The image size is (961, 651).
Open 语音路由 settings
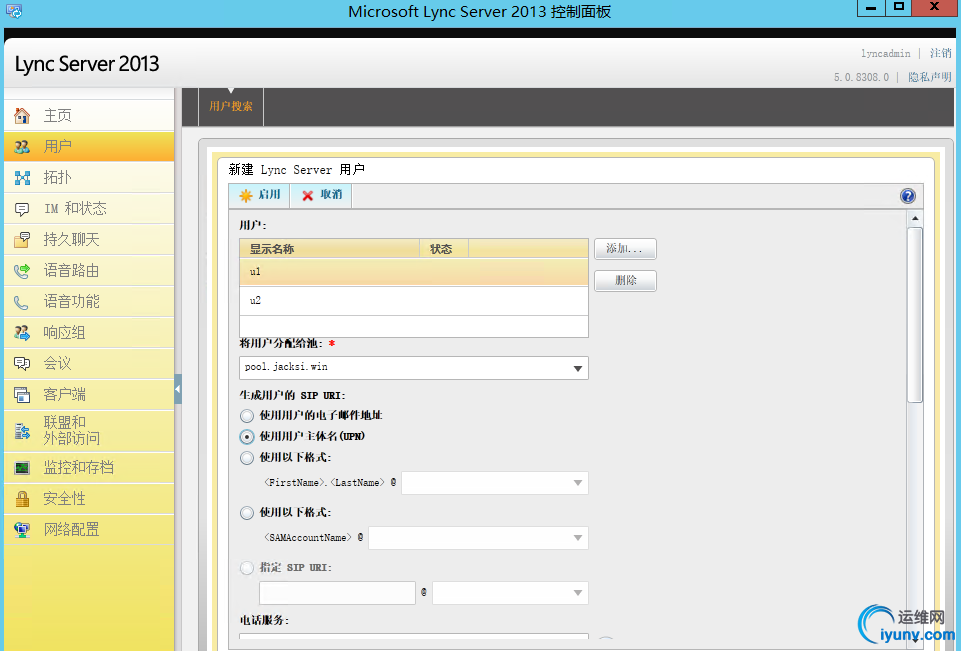(x=89, y=271)
